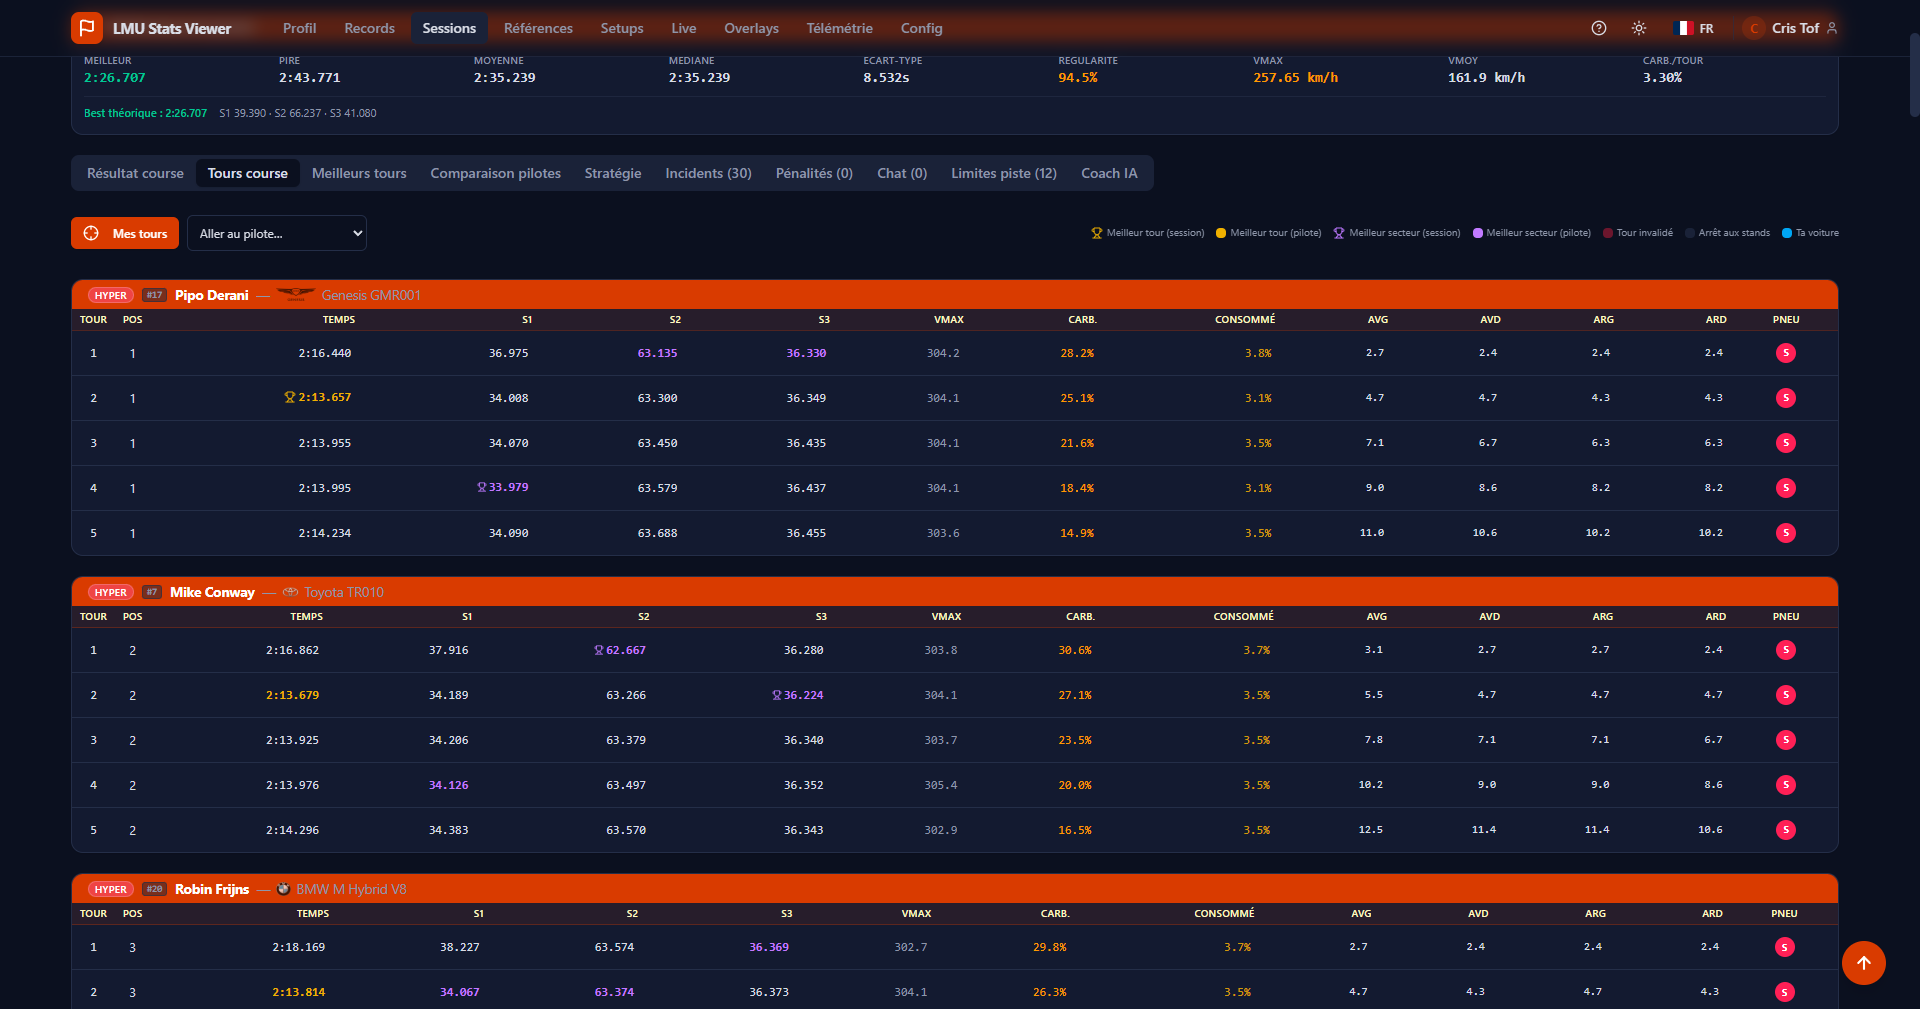
Task: Click the Toyota logo next to Mike Conway
Action: pos(291,592)
